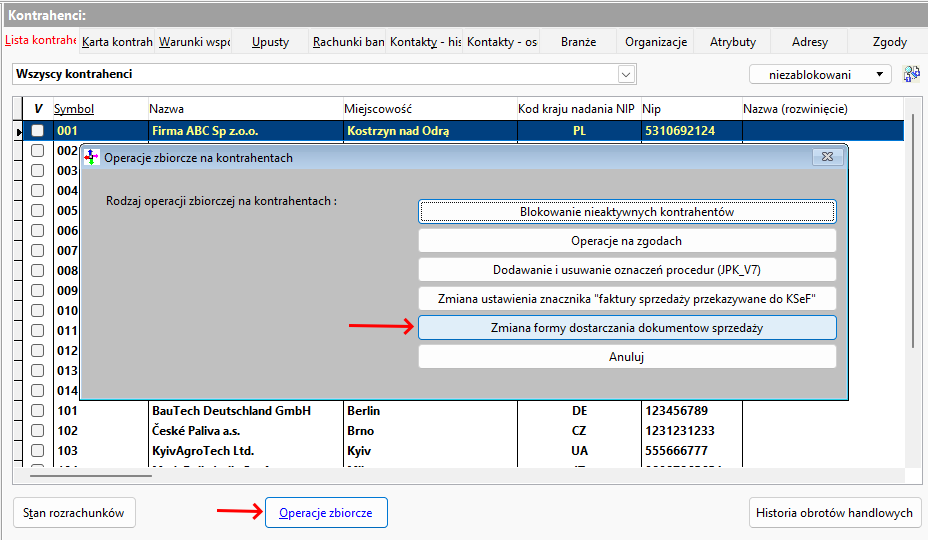Go to the Zgody tab

889,42
